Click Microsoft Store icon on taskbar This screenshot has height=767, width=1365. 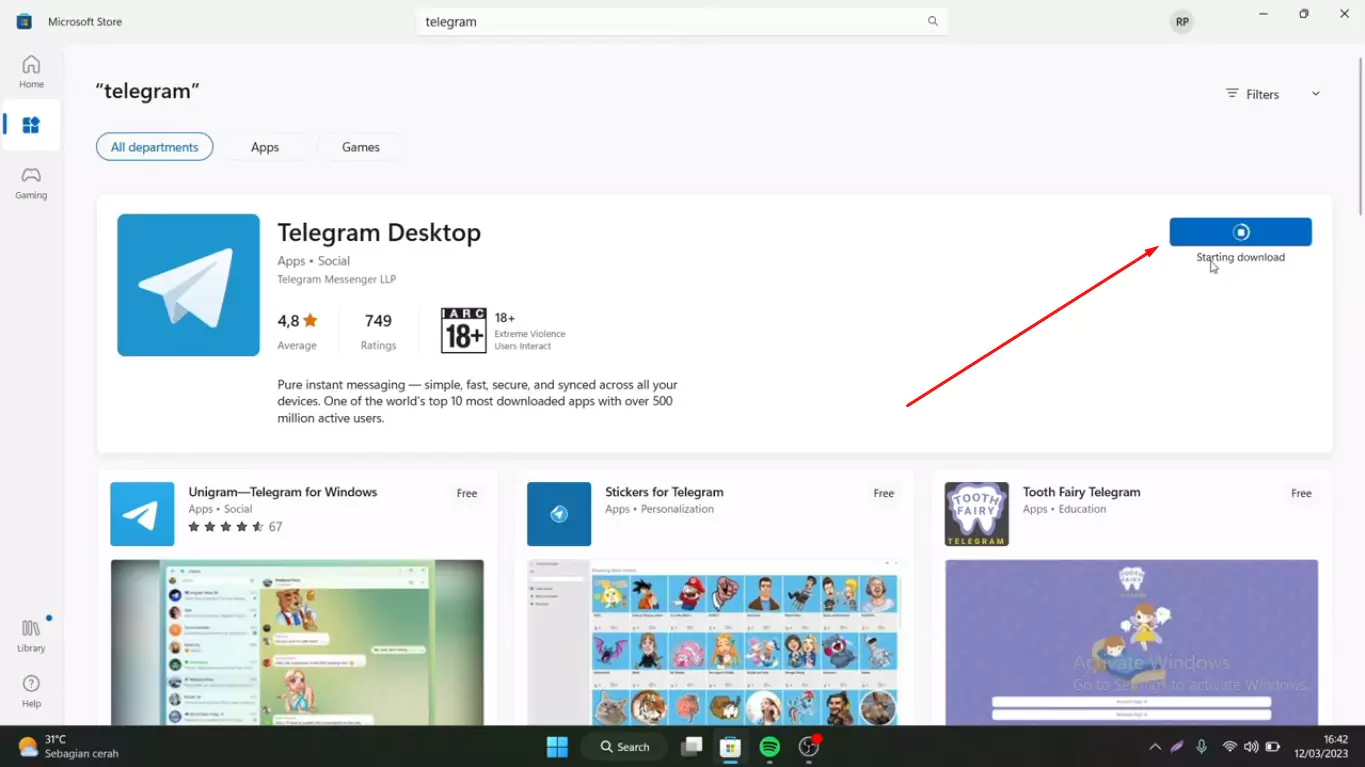point(730,747)
